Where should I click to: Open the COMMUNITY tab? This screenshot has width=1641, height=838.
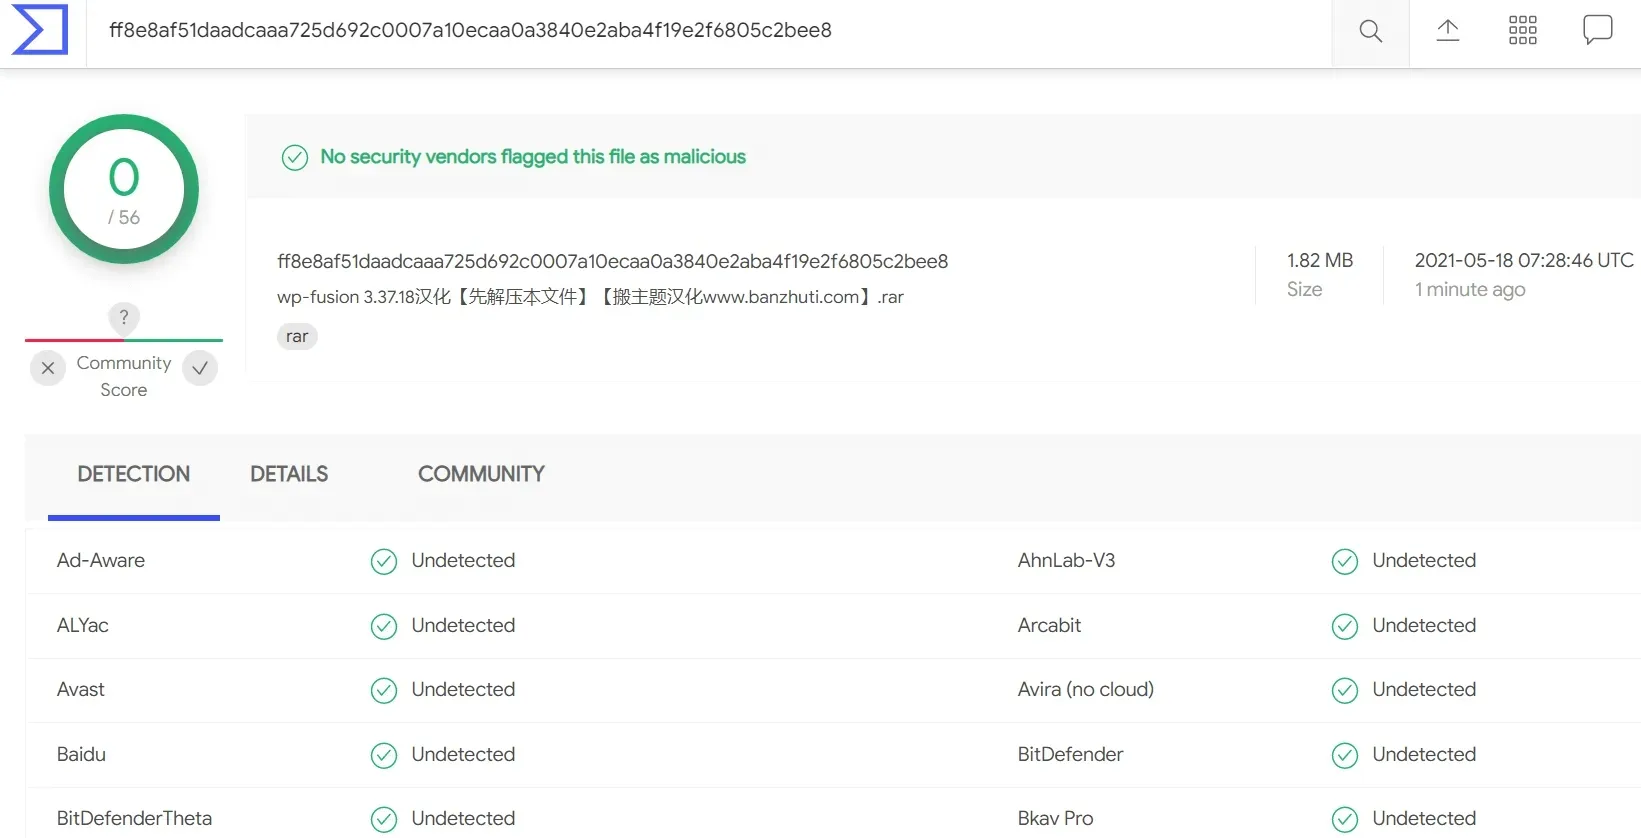pyautogui.click(x=481, y=474)
